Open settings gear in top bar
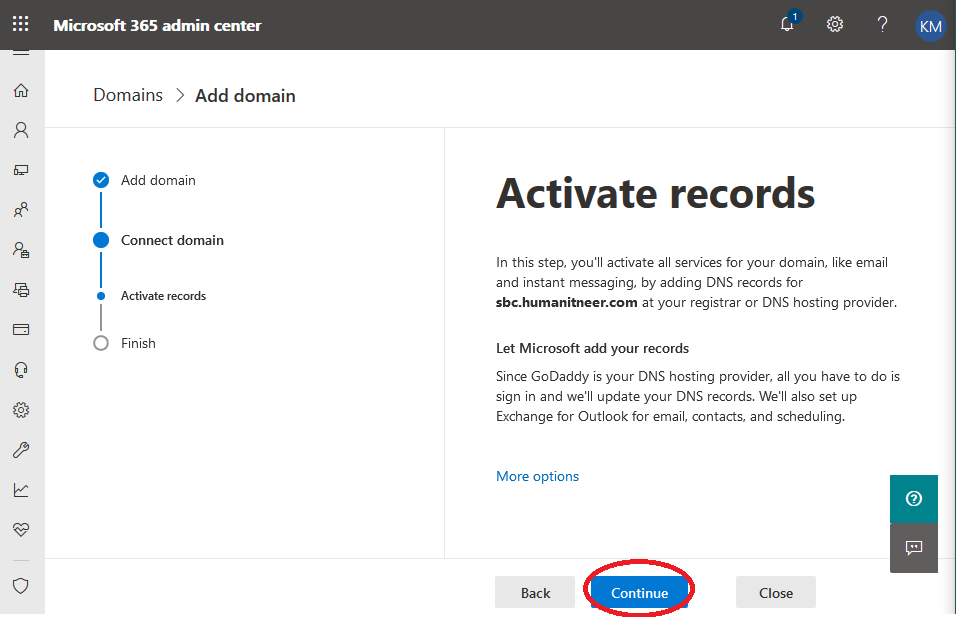 pos(835,24)
